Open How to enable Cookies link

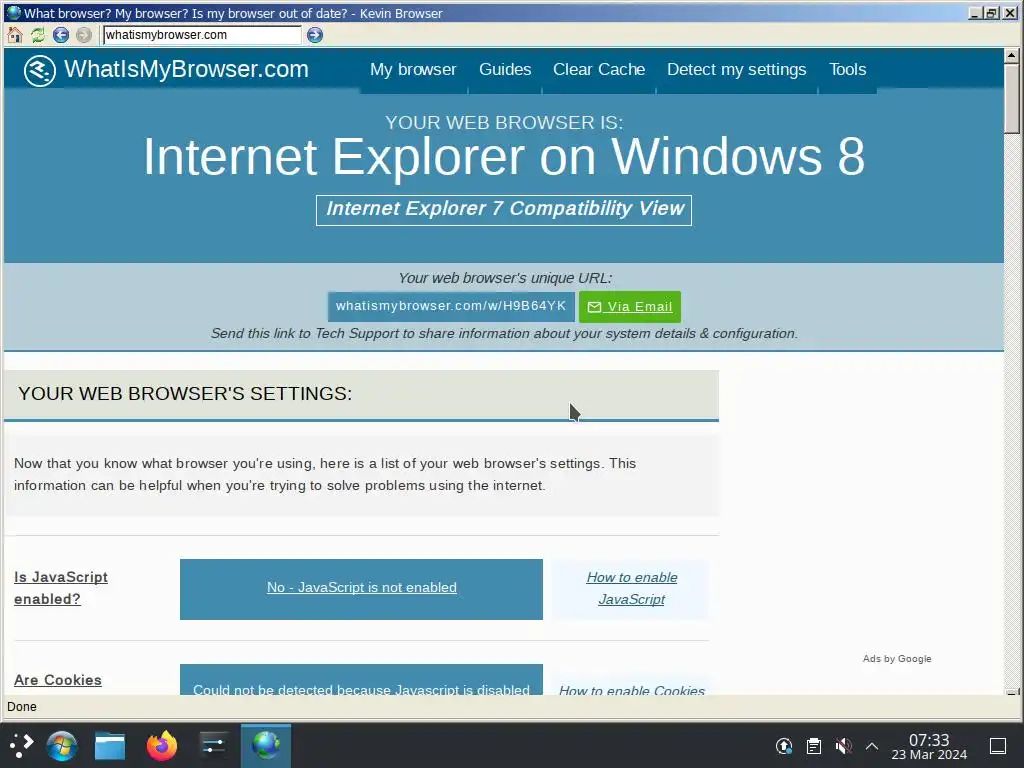click(x=632, y=690)
